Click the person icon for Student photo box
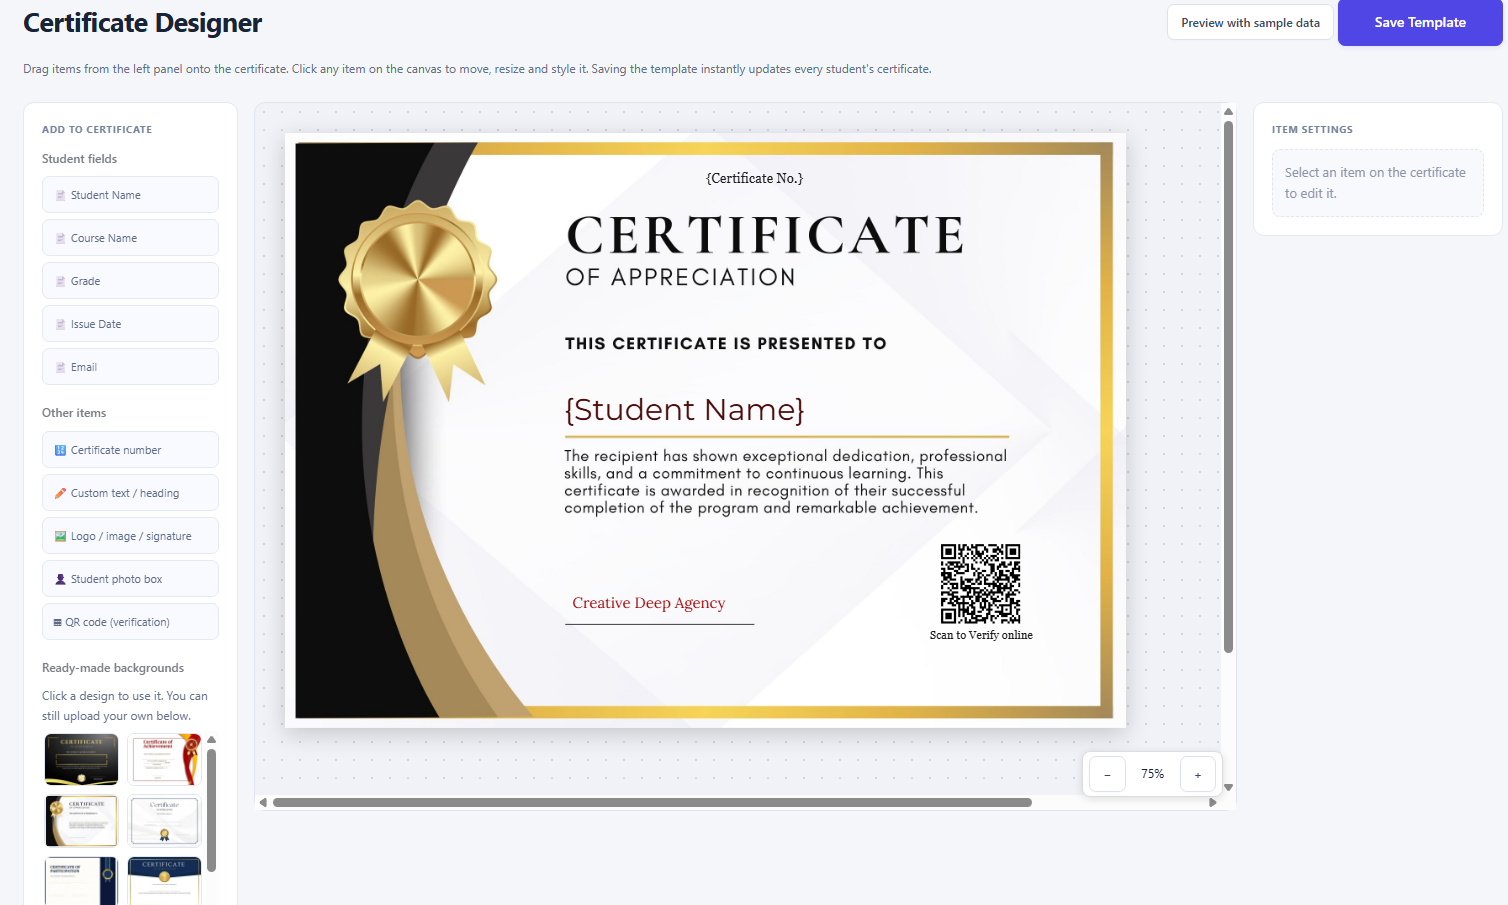This screenshot has height=905, width=1508. (x=61, y=580)
